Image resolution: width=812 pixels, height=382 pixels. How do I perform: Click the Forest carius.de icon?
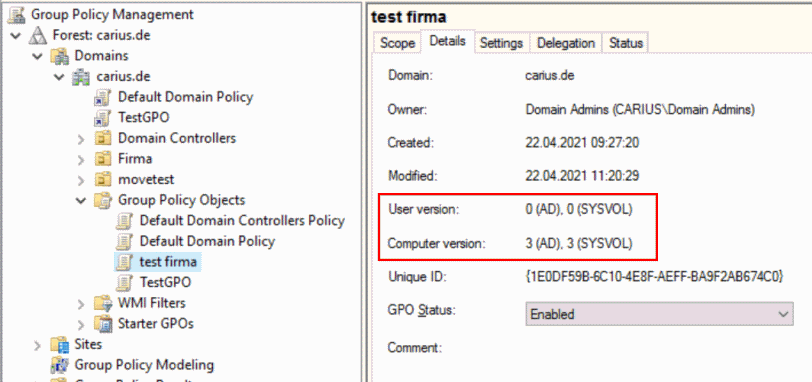[x=37, y=36]
